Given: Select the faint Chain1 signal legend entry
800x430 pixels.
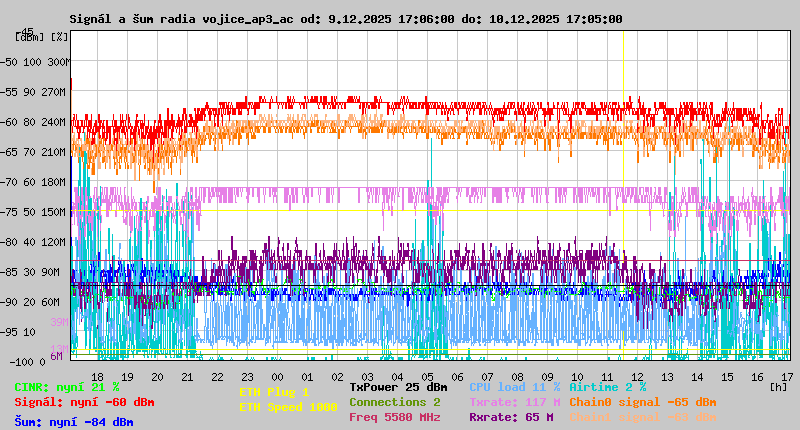Looking at the screenshot, I should pos(642,417).
